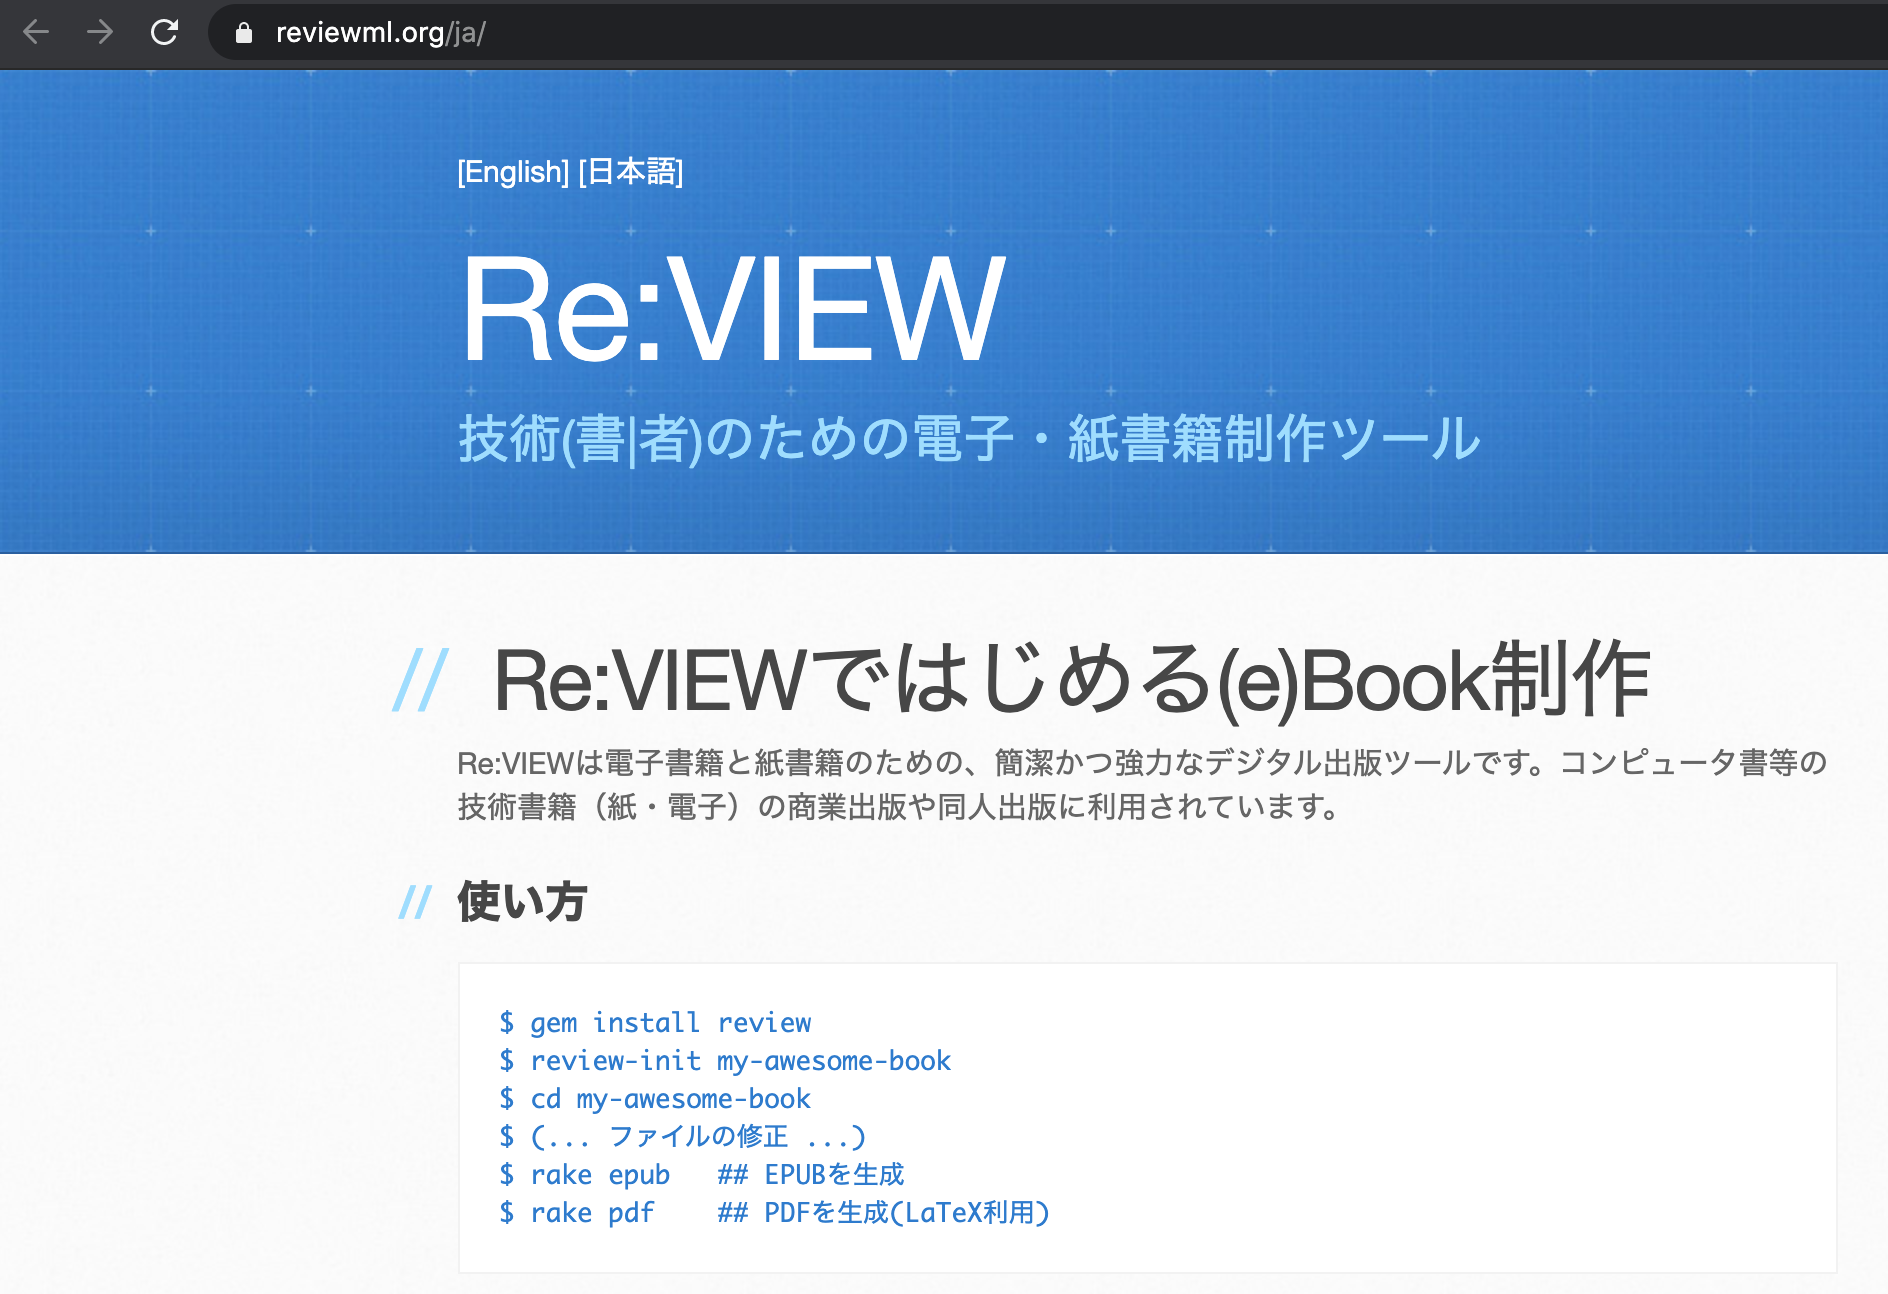Click the subtitle 技術(書|者)のための電子・紙書籍制作ツール
Image resolution: width=1888 pixels, height=1294 pixels.
[969, 439]
